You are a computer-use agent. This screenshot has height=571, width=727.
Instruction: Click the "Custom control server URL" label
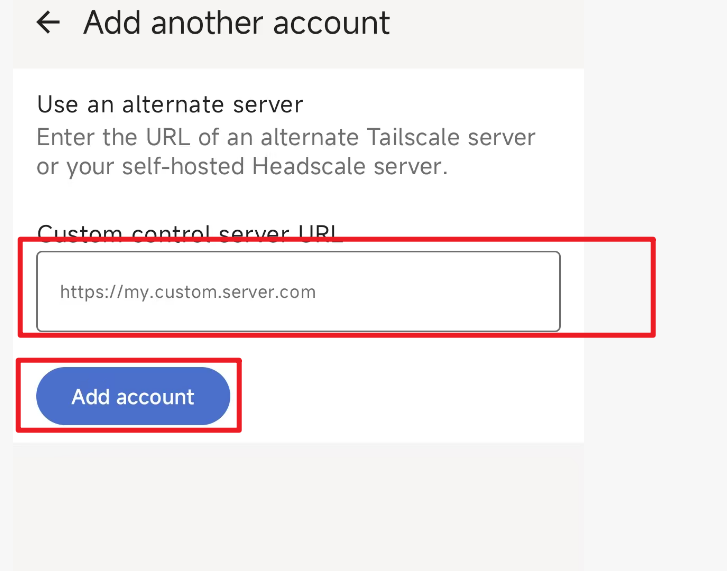coord(189,235)
